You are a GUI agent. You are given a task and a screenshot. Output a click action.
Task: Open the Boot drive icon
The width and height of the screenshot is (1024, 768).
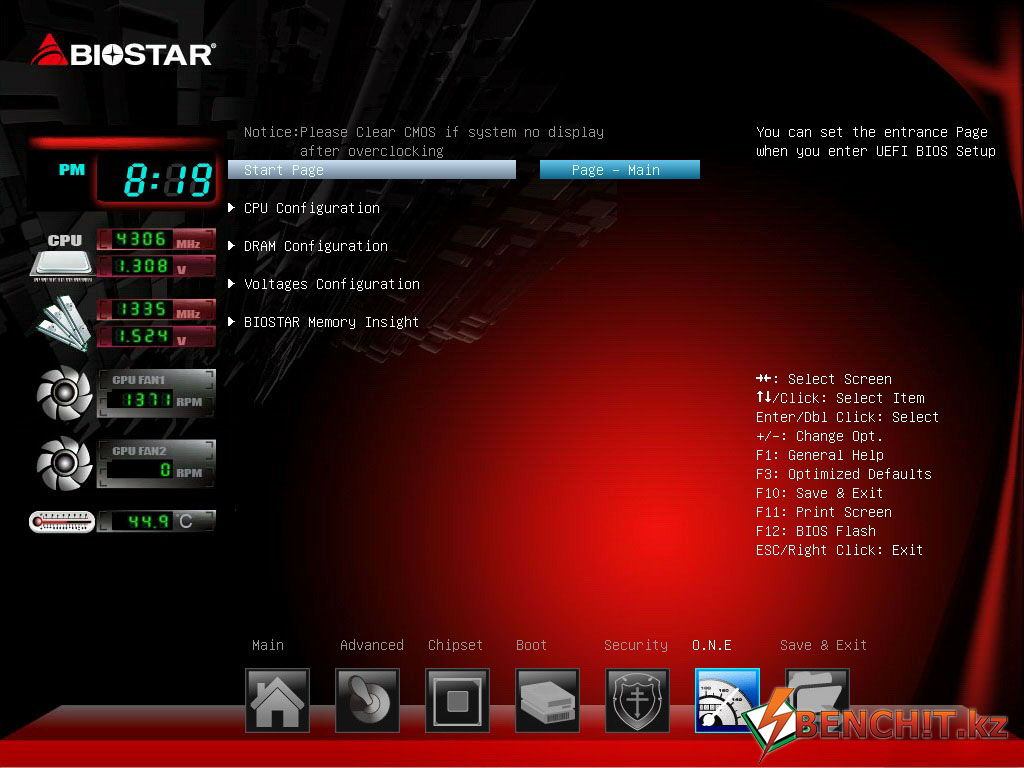547,700
